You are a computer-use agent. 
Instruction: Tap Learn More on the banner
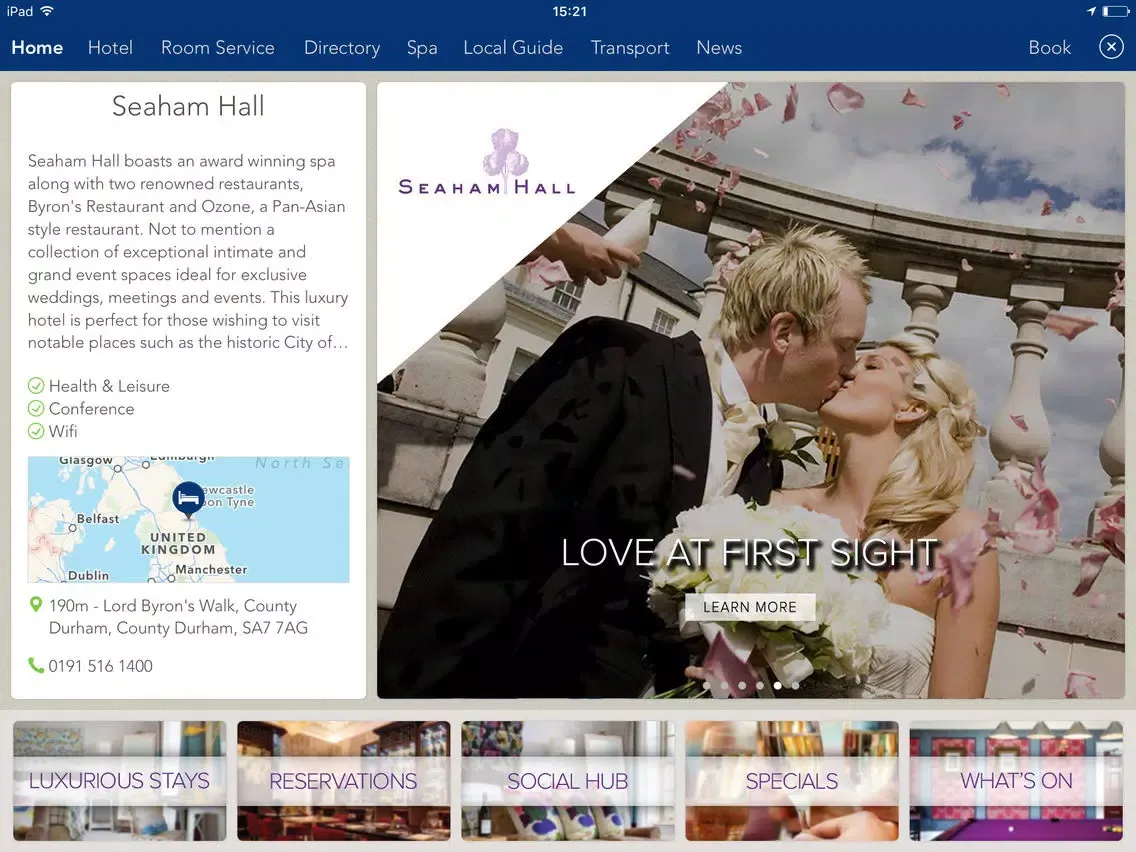750,607
